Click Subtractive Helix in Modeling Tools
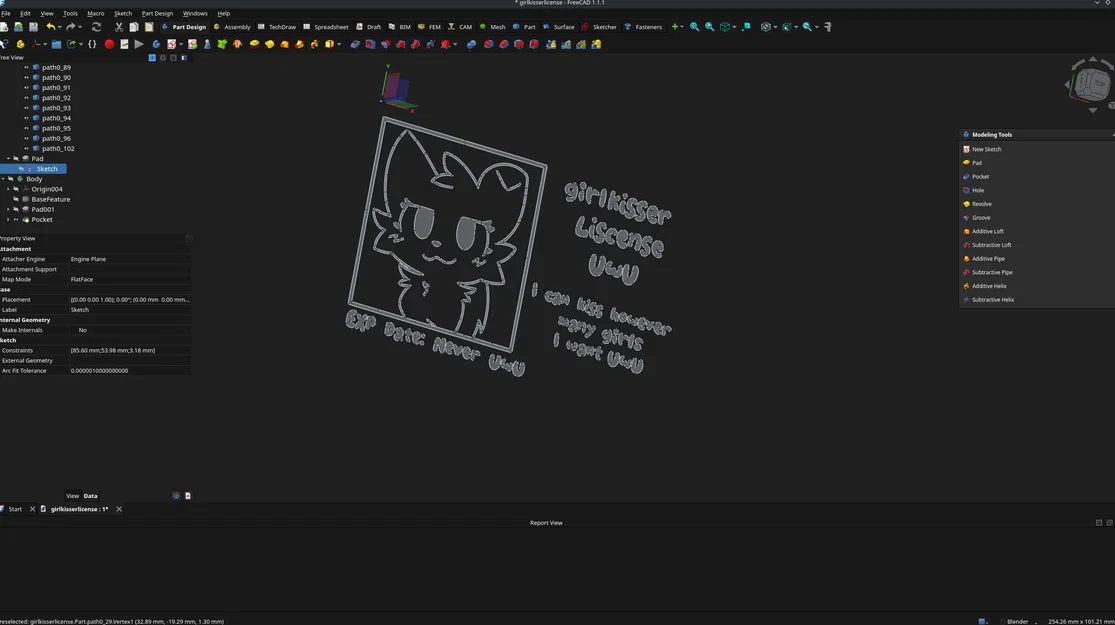 993,299
